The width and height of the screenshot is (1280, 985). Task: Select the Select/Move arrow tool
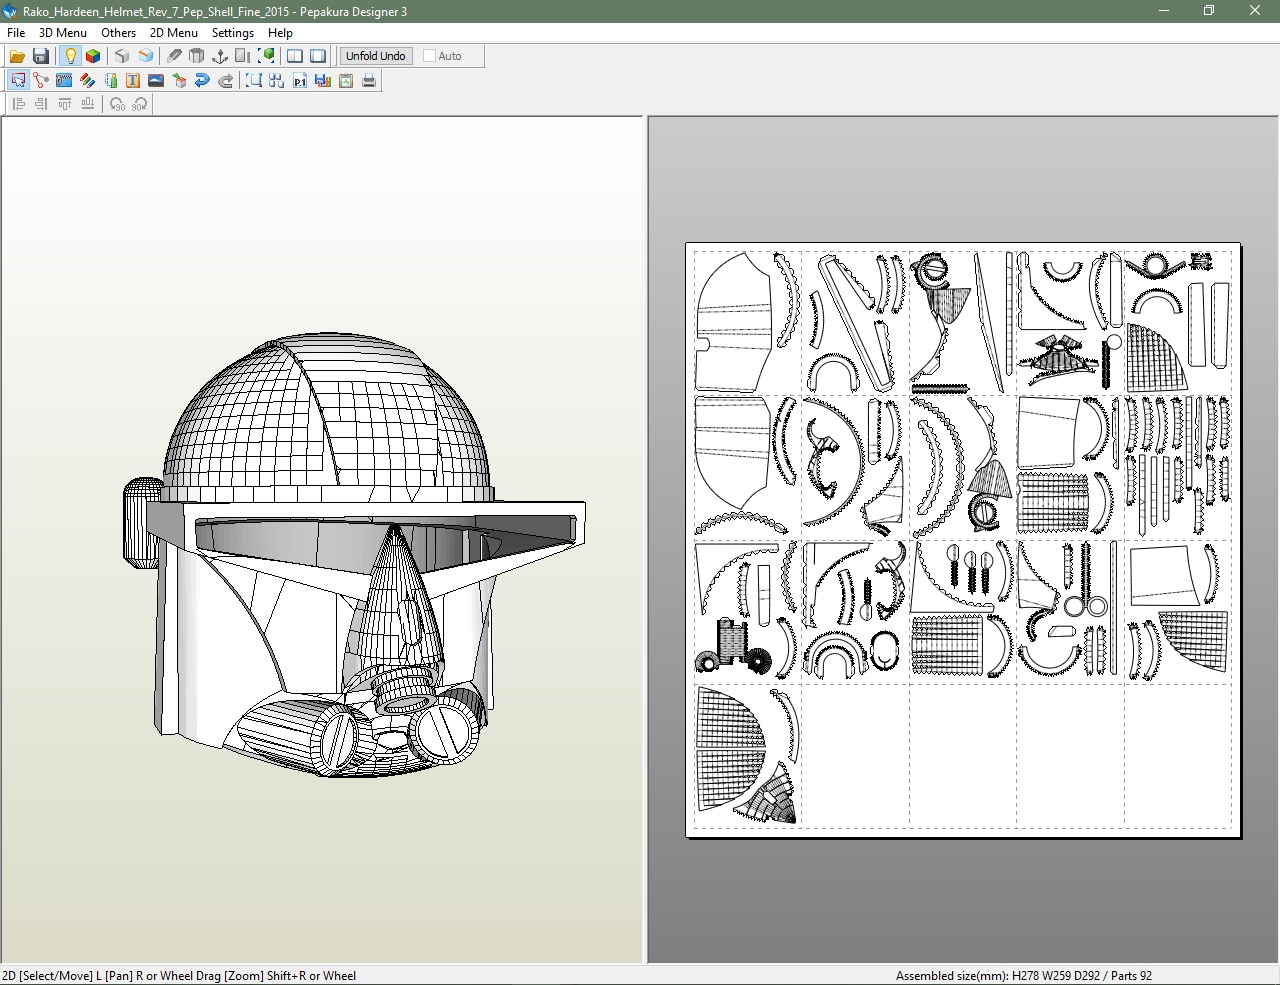click(x=18, y=80)
